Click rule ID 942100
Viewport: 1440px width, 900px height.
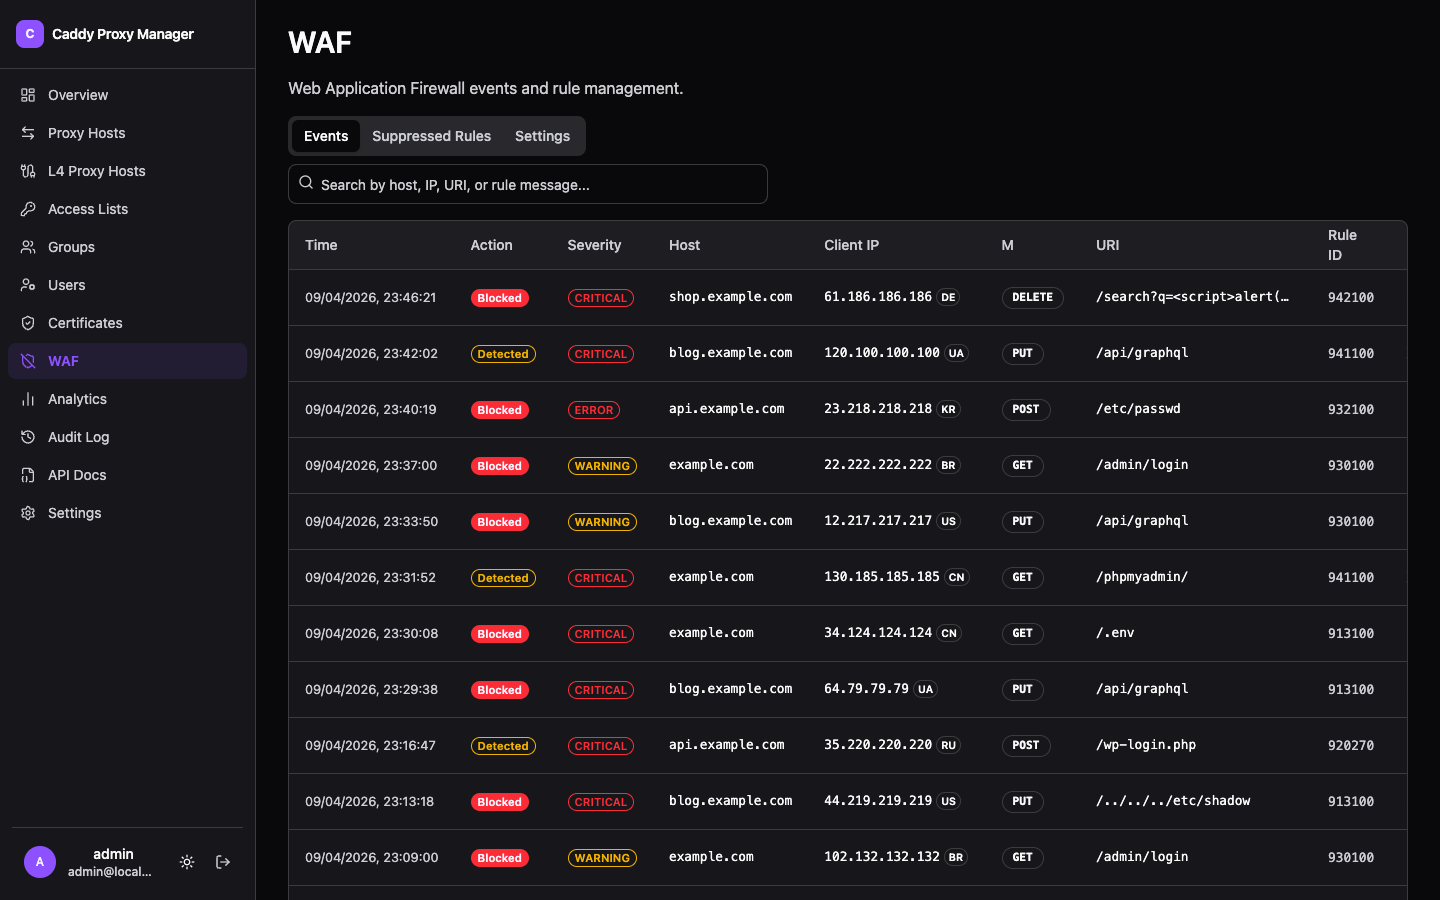1351,298
